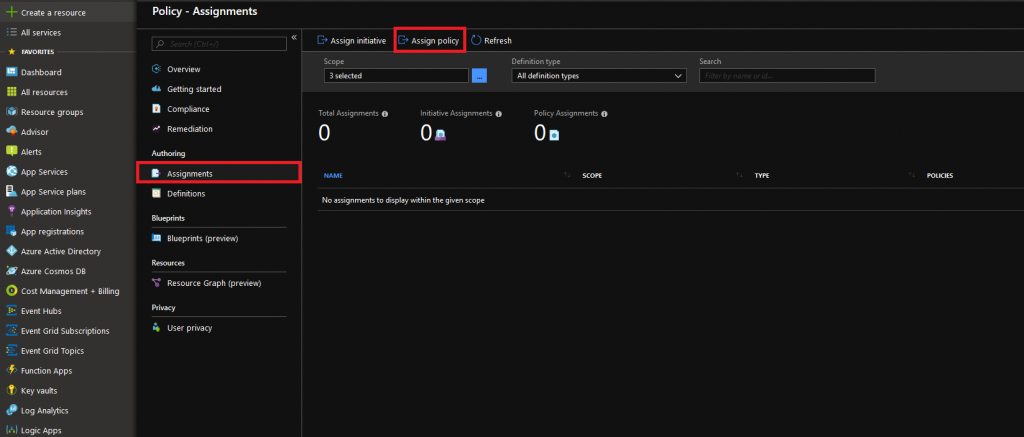Open the Dashboard icon in favorites
The image size is (1024, 437).
click(11, 72)
